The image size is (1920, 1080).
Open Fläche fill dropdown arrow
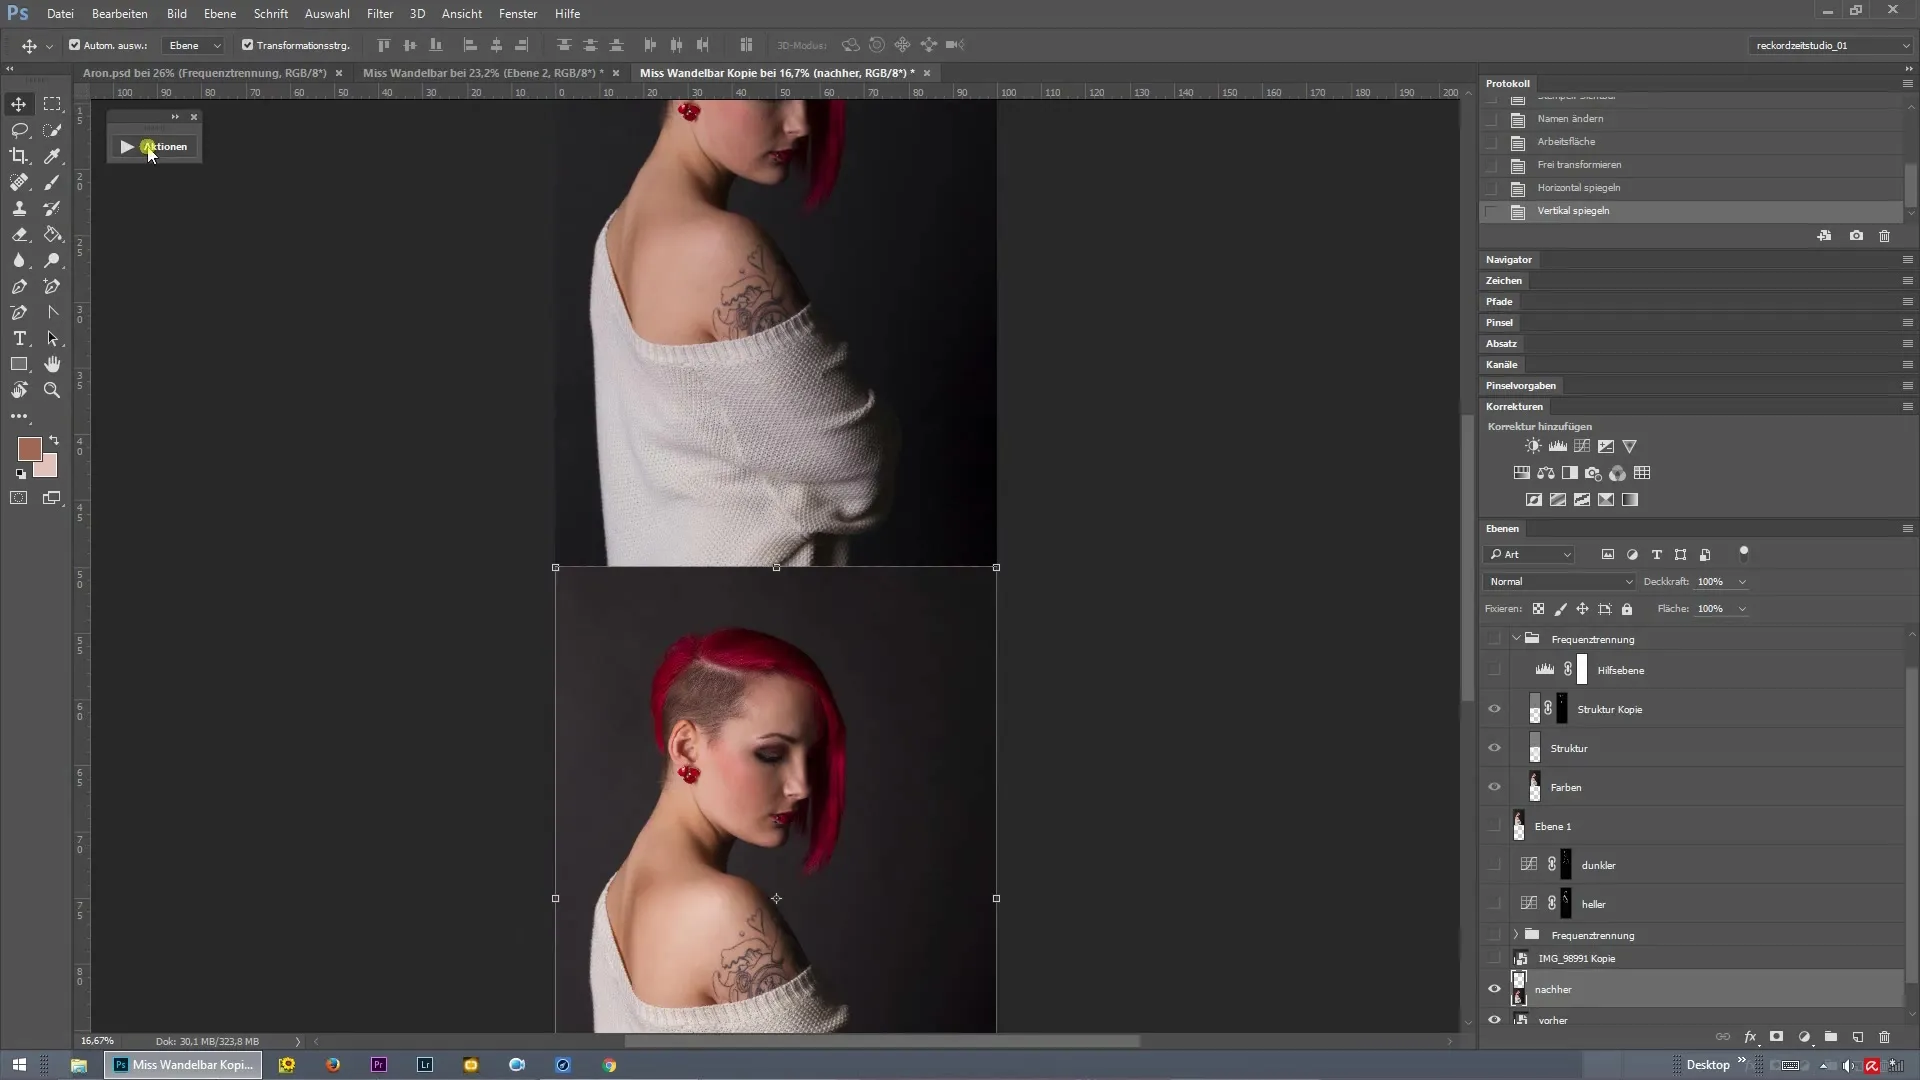1742,609
